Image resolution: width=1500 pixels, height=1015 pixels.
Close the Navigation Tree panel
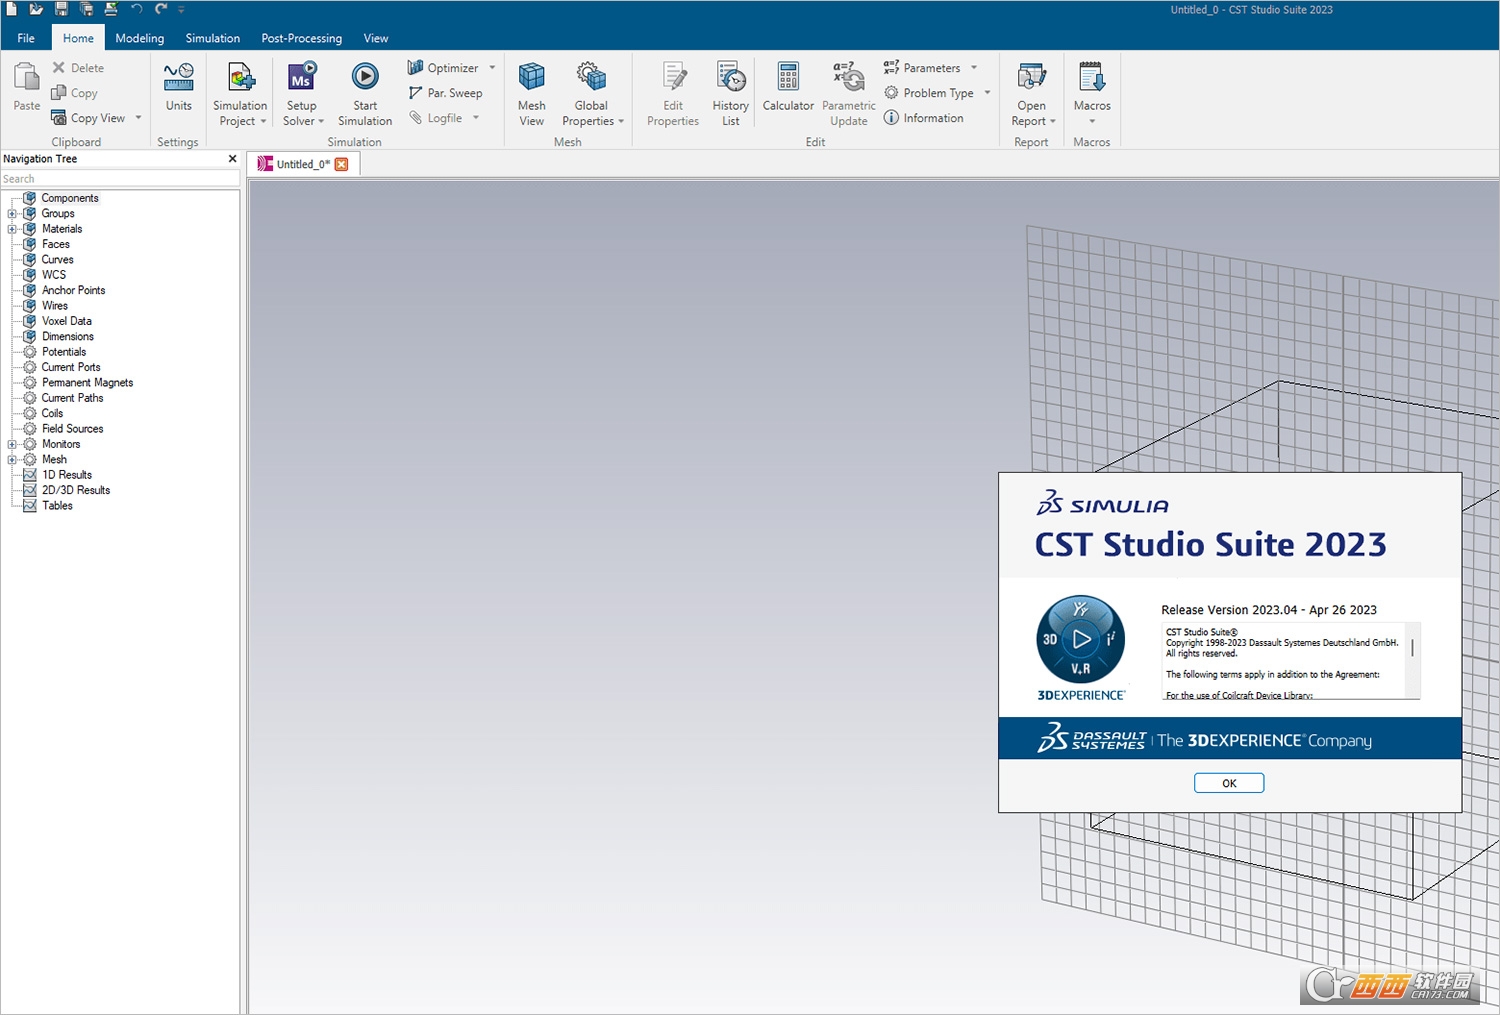pyautogui.click(x=232, y=159)
